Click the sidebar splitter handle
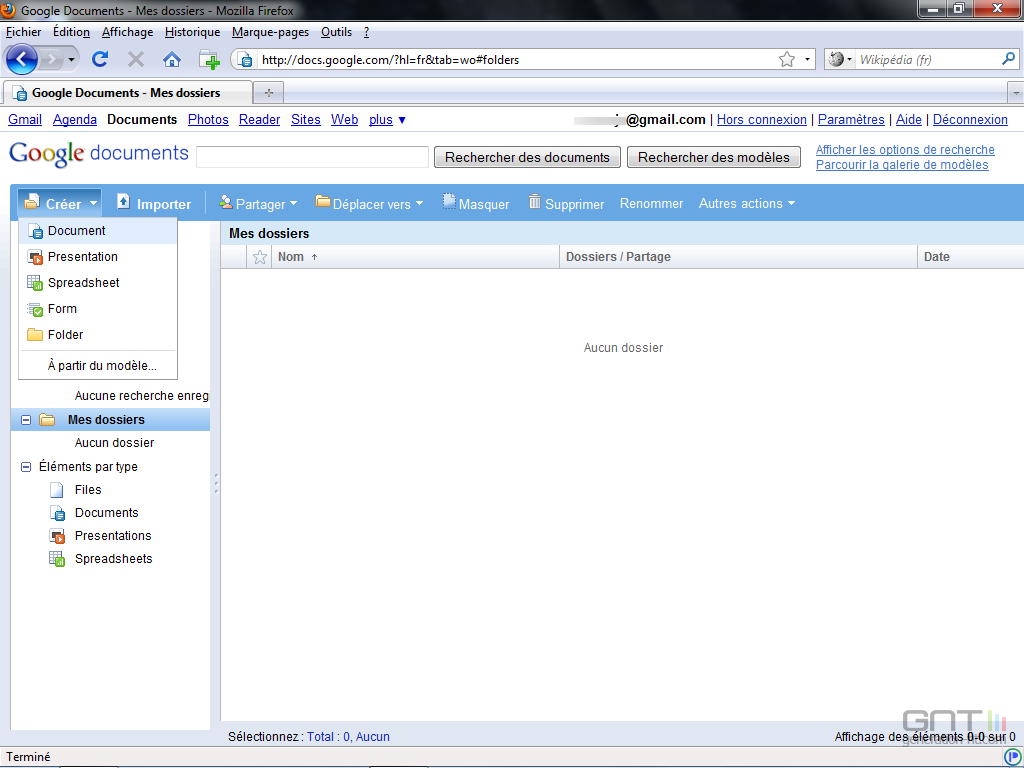This screenshot has height=768, width=1024. (216, 483)
